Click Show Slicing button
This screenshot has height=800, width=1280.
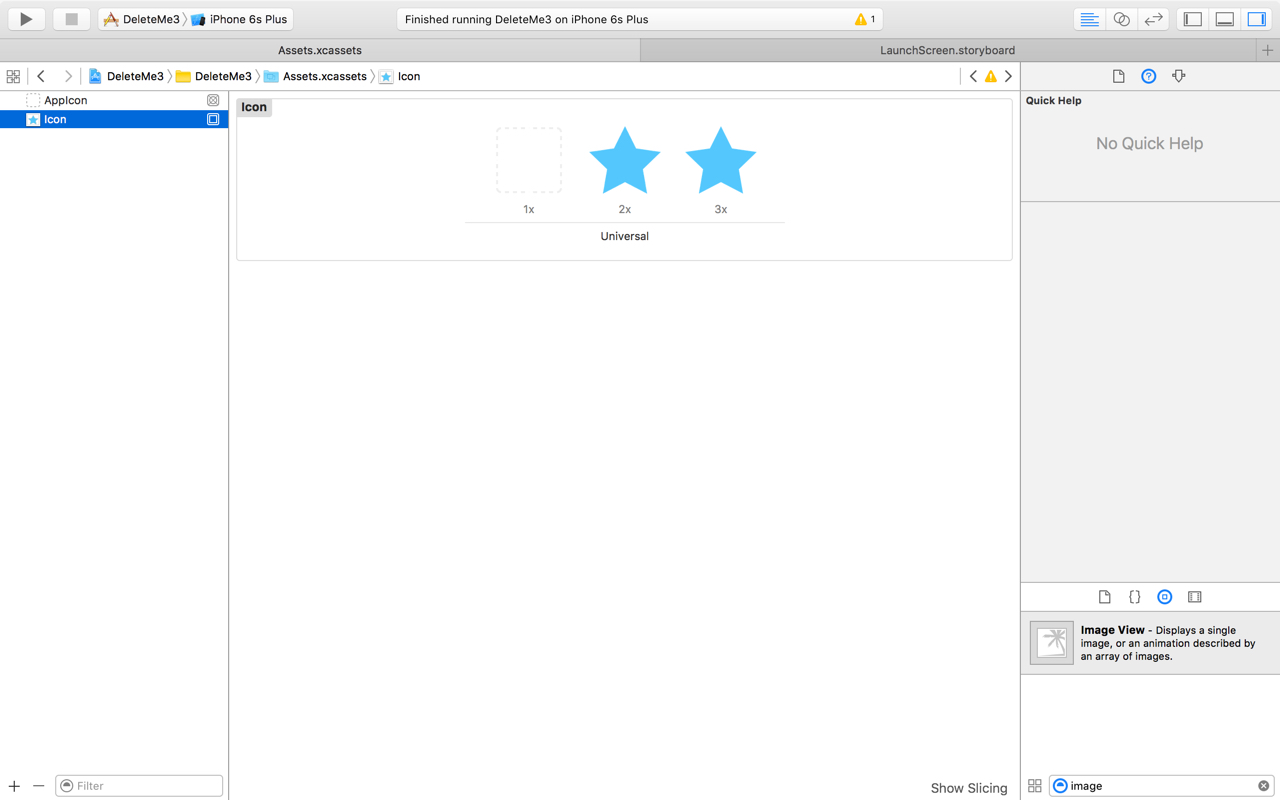point(969,788)
